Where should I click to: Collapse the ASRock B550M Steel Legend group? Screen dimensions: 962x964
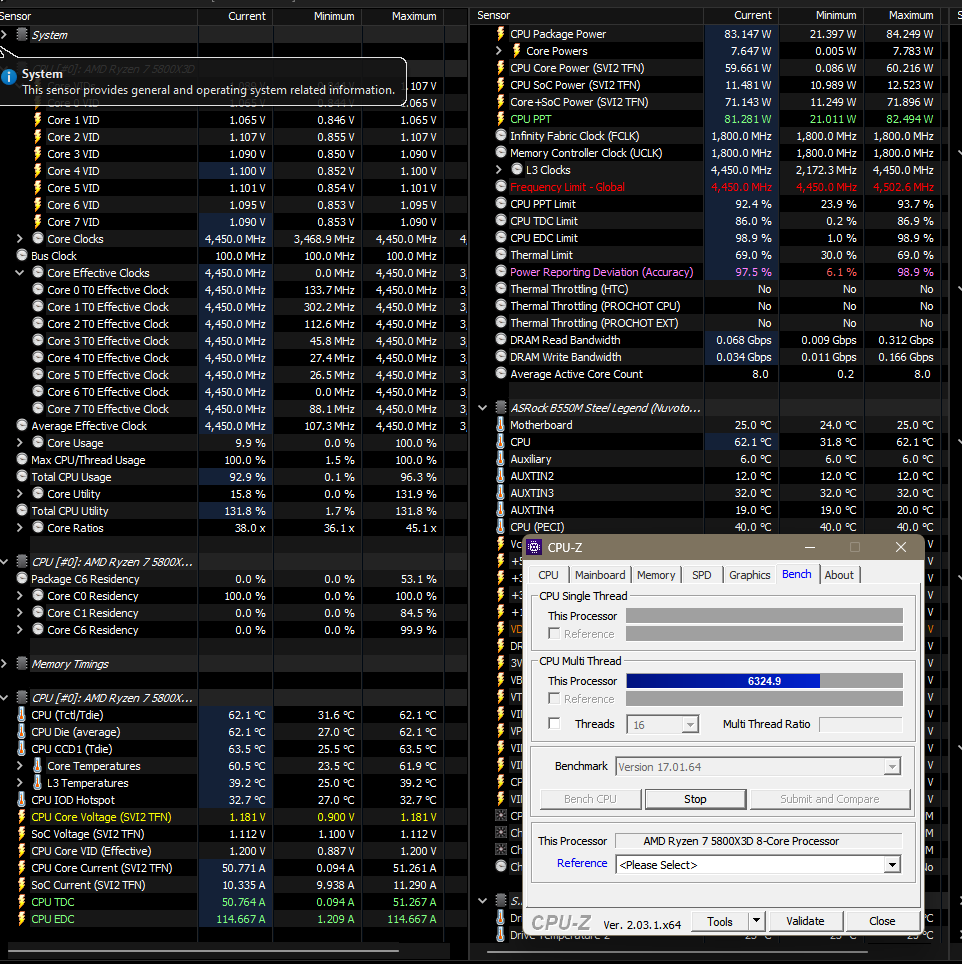pyautogui.click(x=483, y=407)
